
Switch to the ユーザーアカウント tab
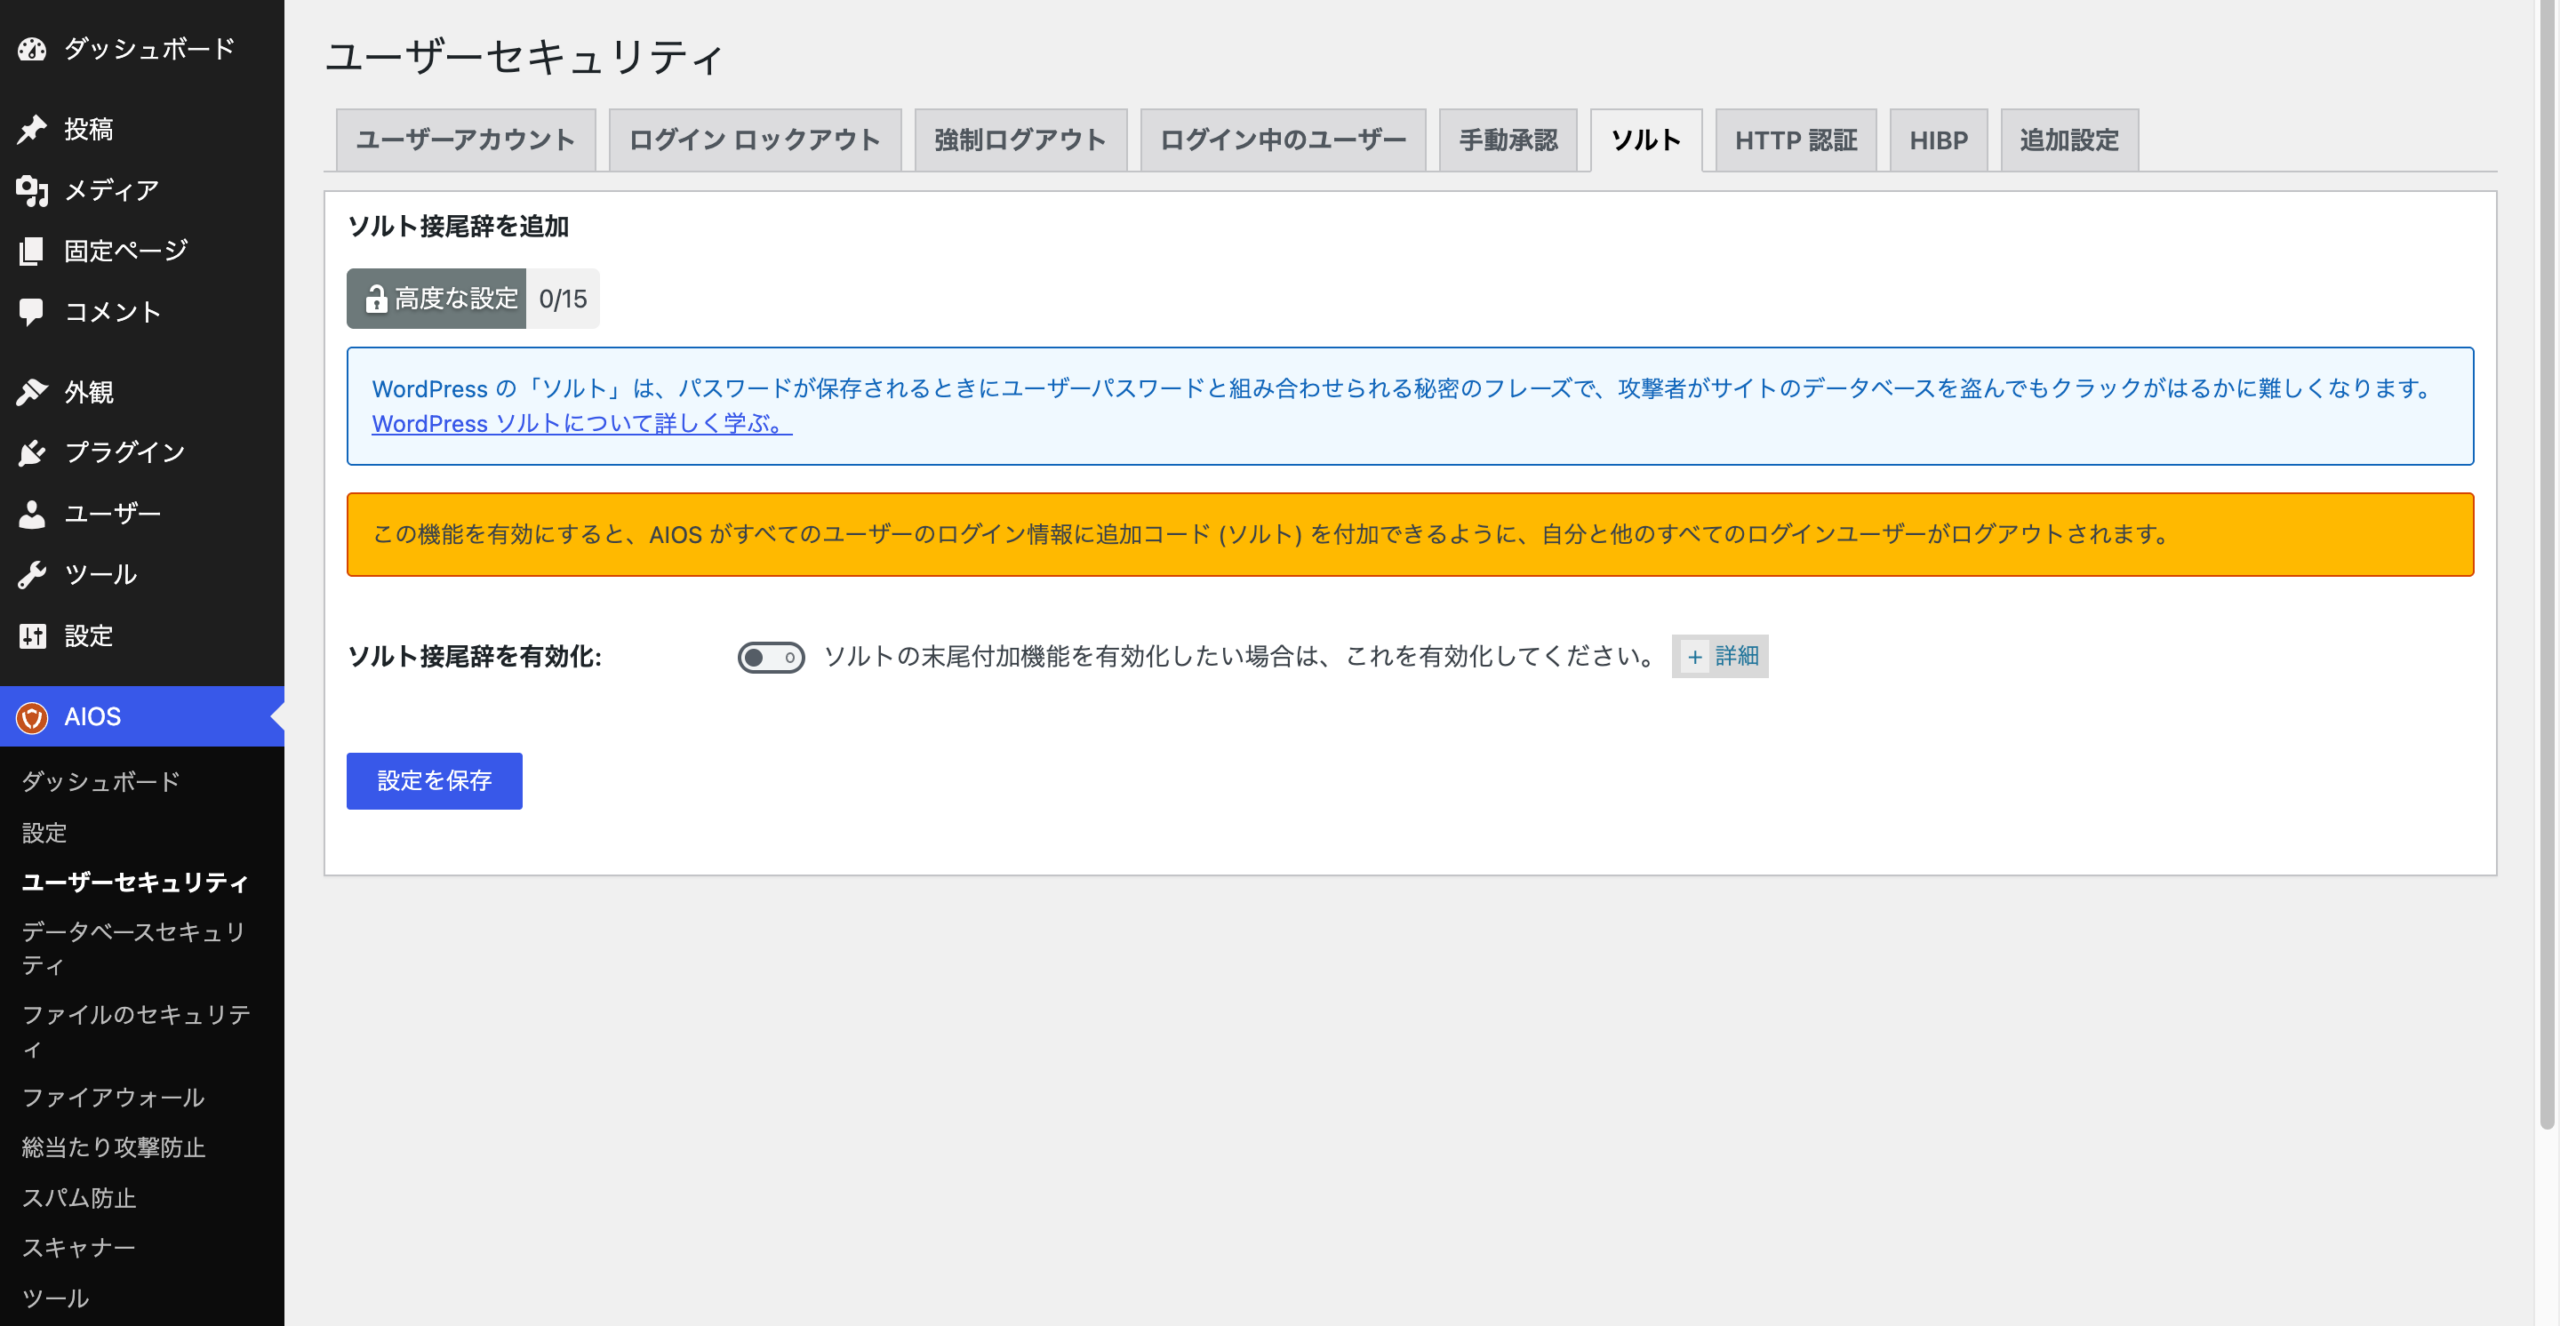point(466,140)
